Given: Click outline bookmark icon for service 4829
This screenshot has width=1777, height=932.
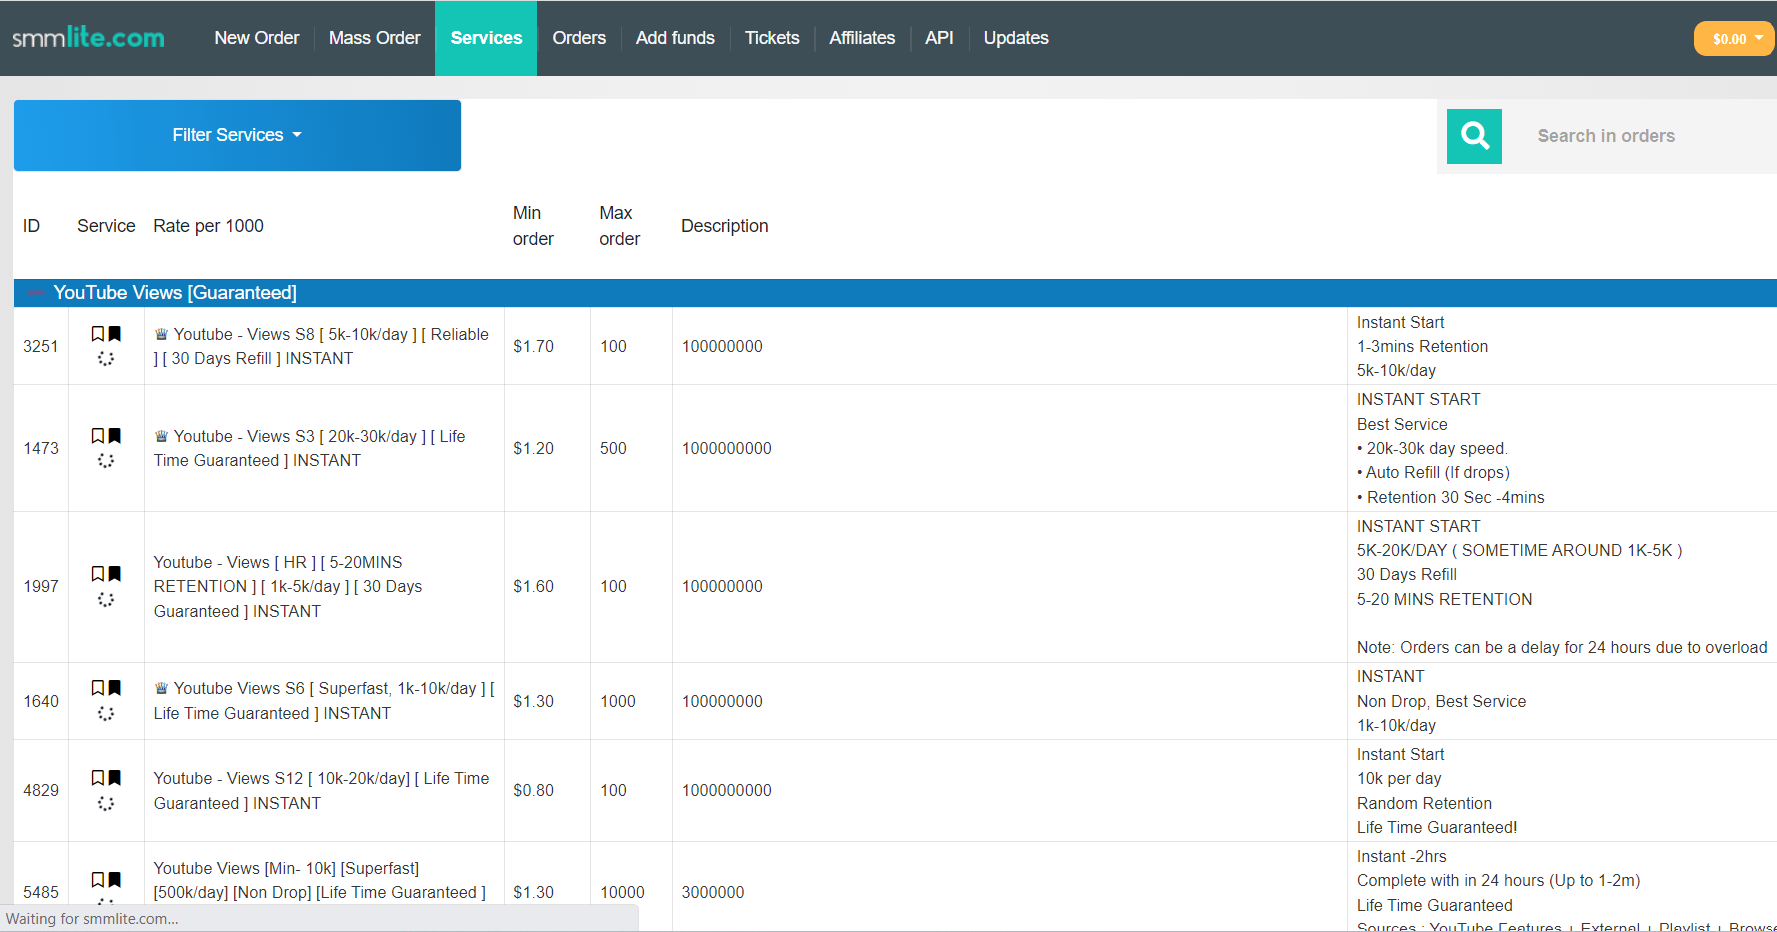Looking at the screenshot, I should [x=98, y=778].
